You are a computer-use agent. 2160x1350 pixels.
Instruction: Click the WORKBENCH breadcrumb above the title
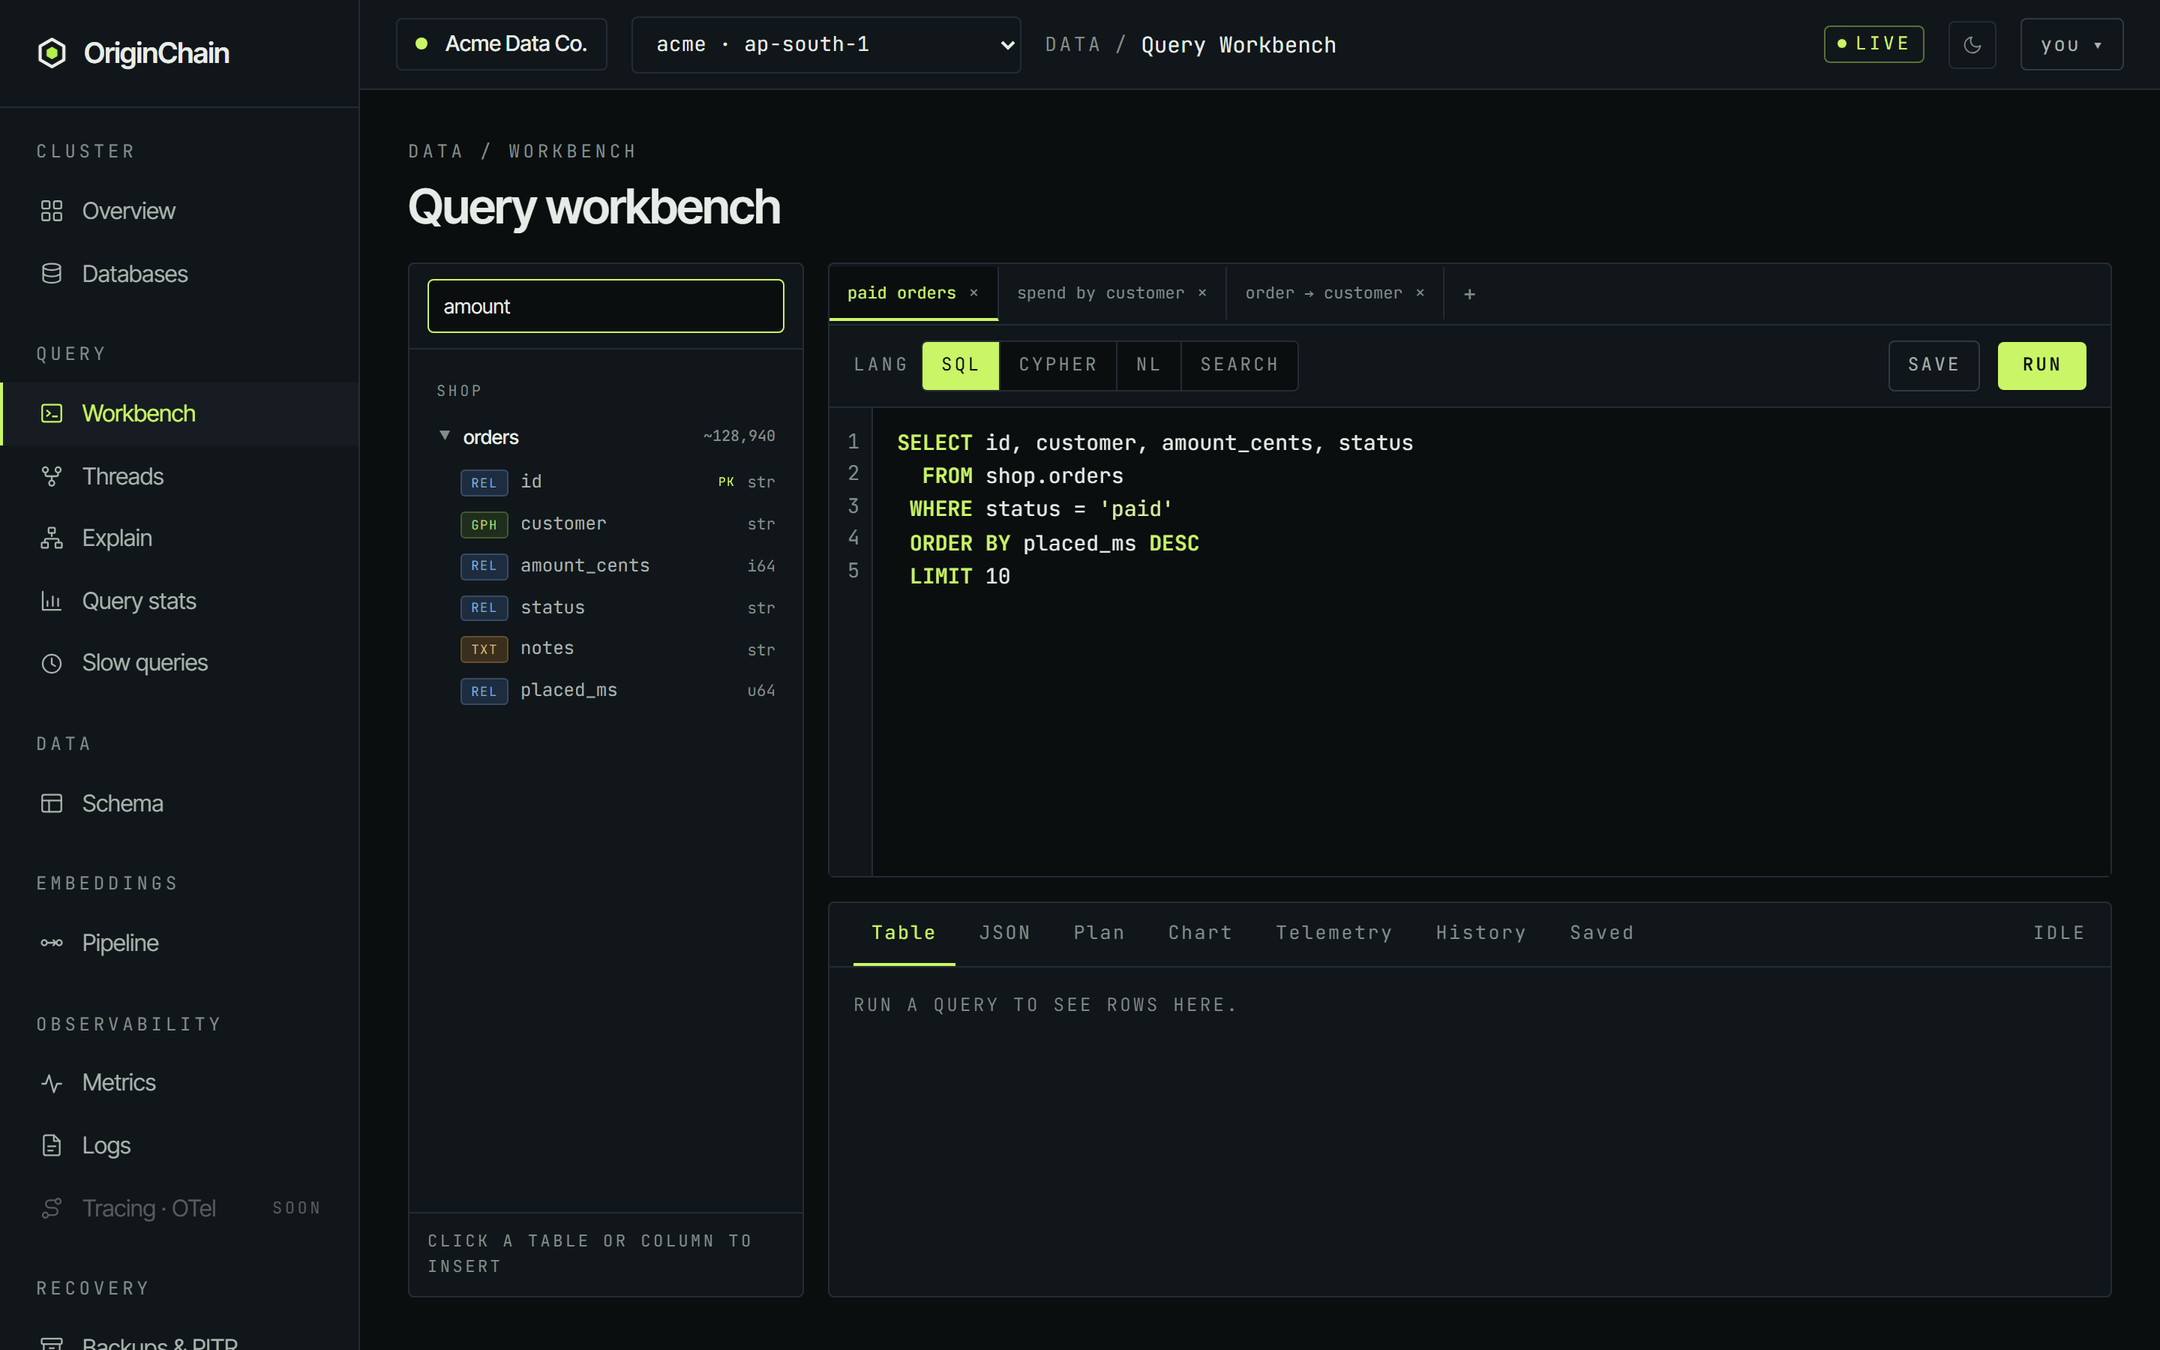coord(572,151)
